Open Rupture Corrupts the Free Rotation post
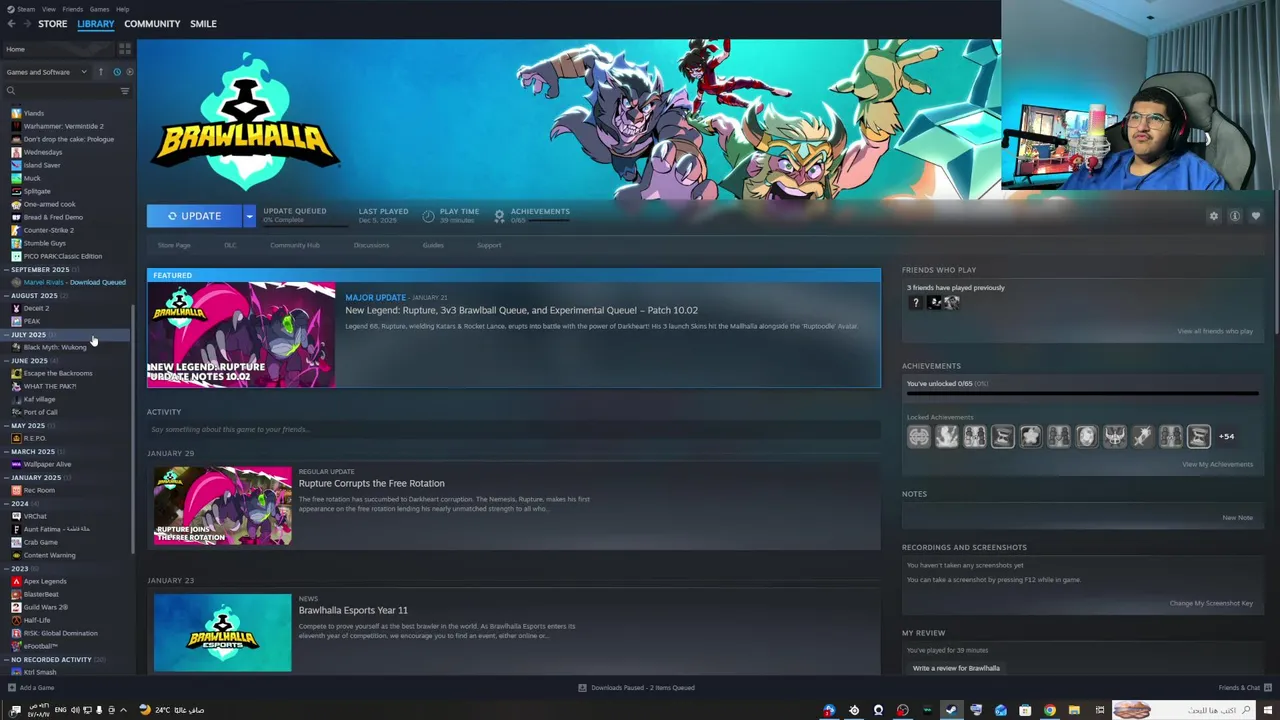The height and width of the screenshot is (720, 1280). [x=371, y=483]
